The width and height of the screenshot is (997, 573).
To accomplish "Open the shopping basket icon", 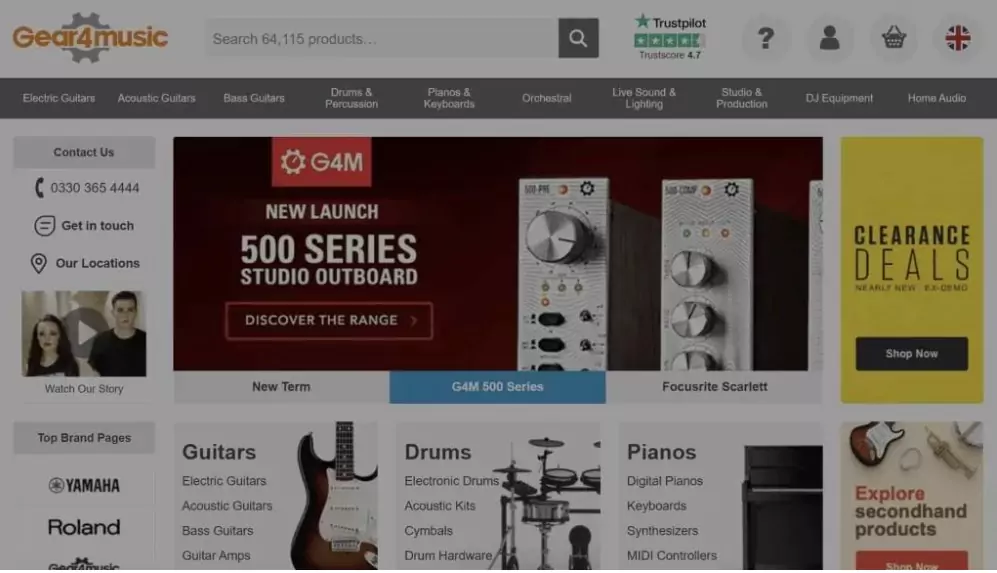I will point(893,38).
